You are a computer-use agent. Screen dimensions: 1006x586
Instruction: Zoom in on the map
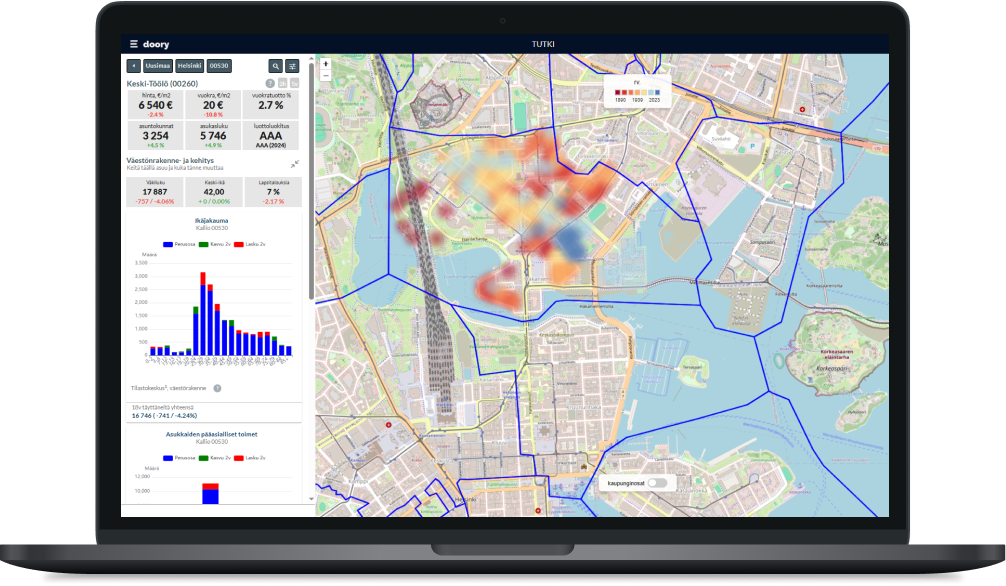coord(325,63)
